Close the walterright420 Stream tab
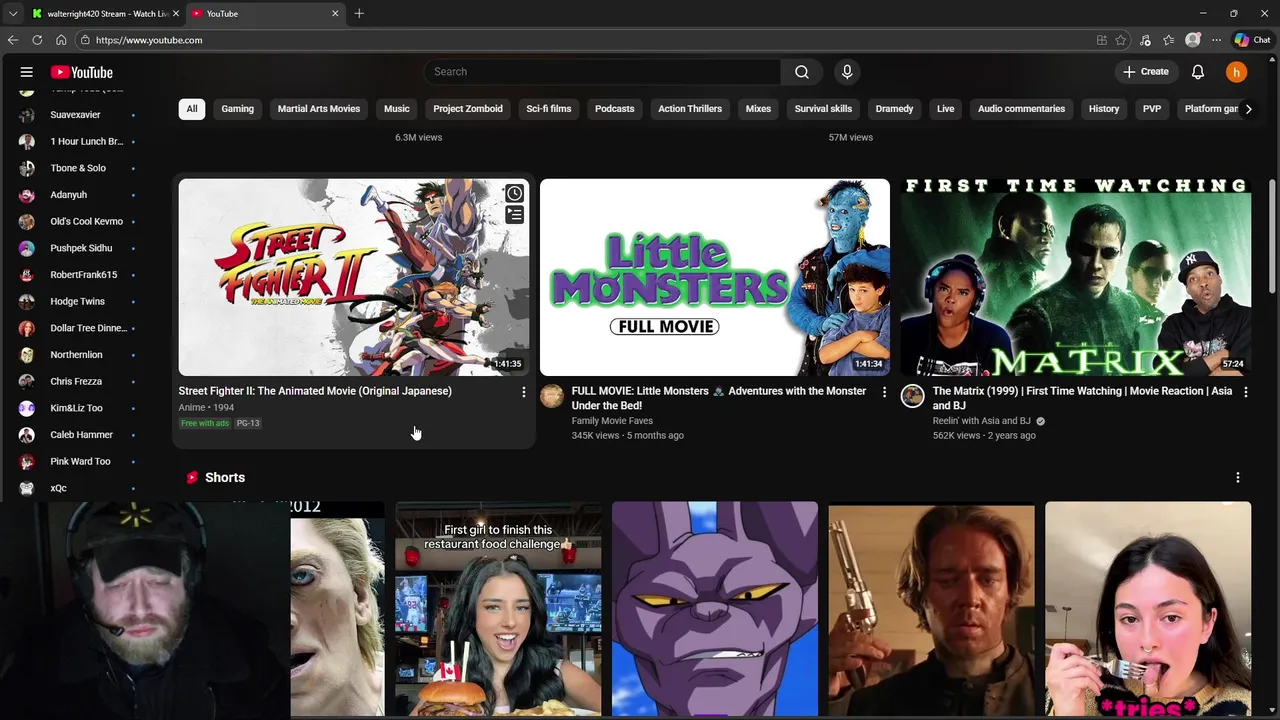This screenshot has width=1280, height=720. point(176,13)
